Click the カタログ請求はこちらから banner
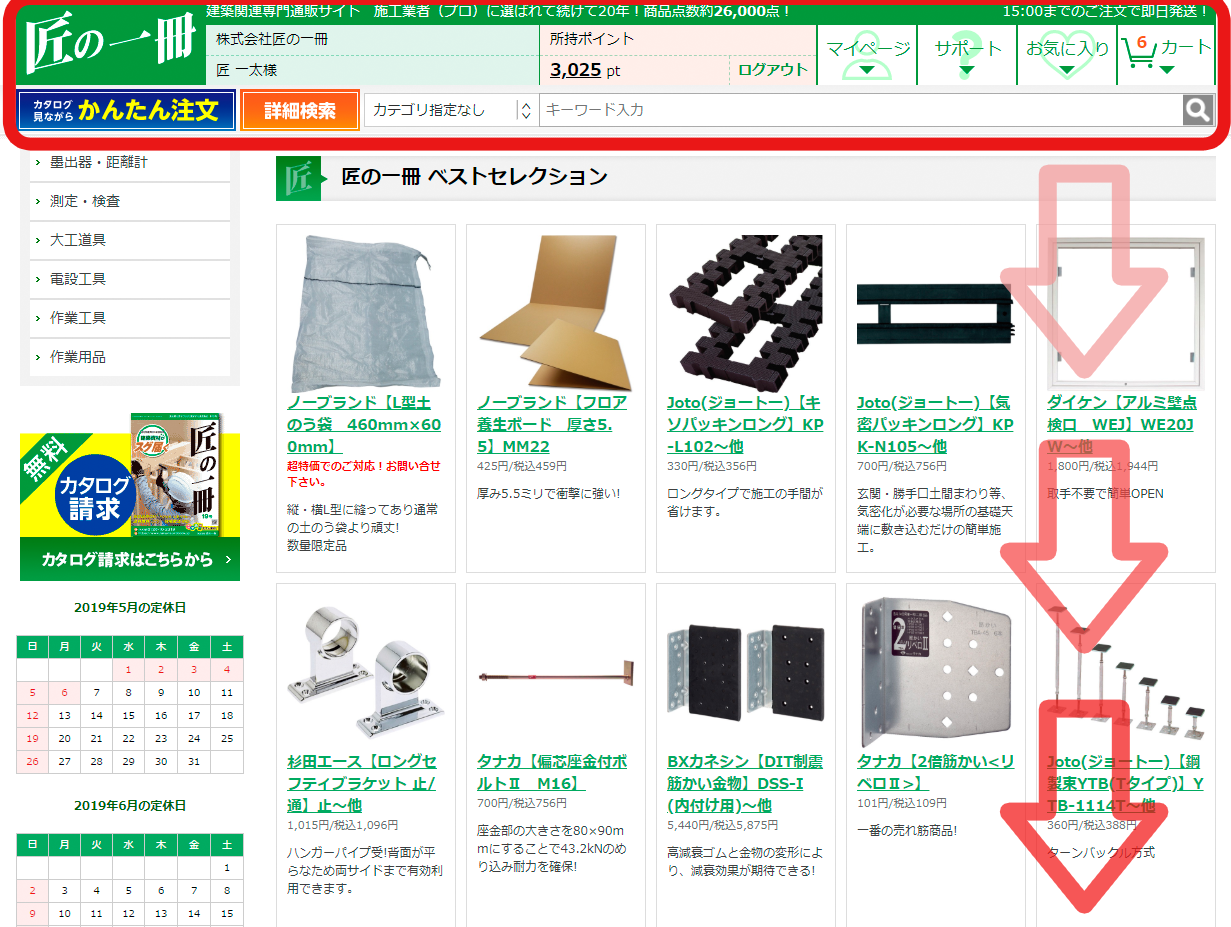Viewport: 1231px width, 927px height. coord(130,559)
